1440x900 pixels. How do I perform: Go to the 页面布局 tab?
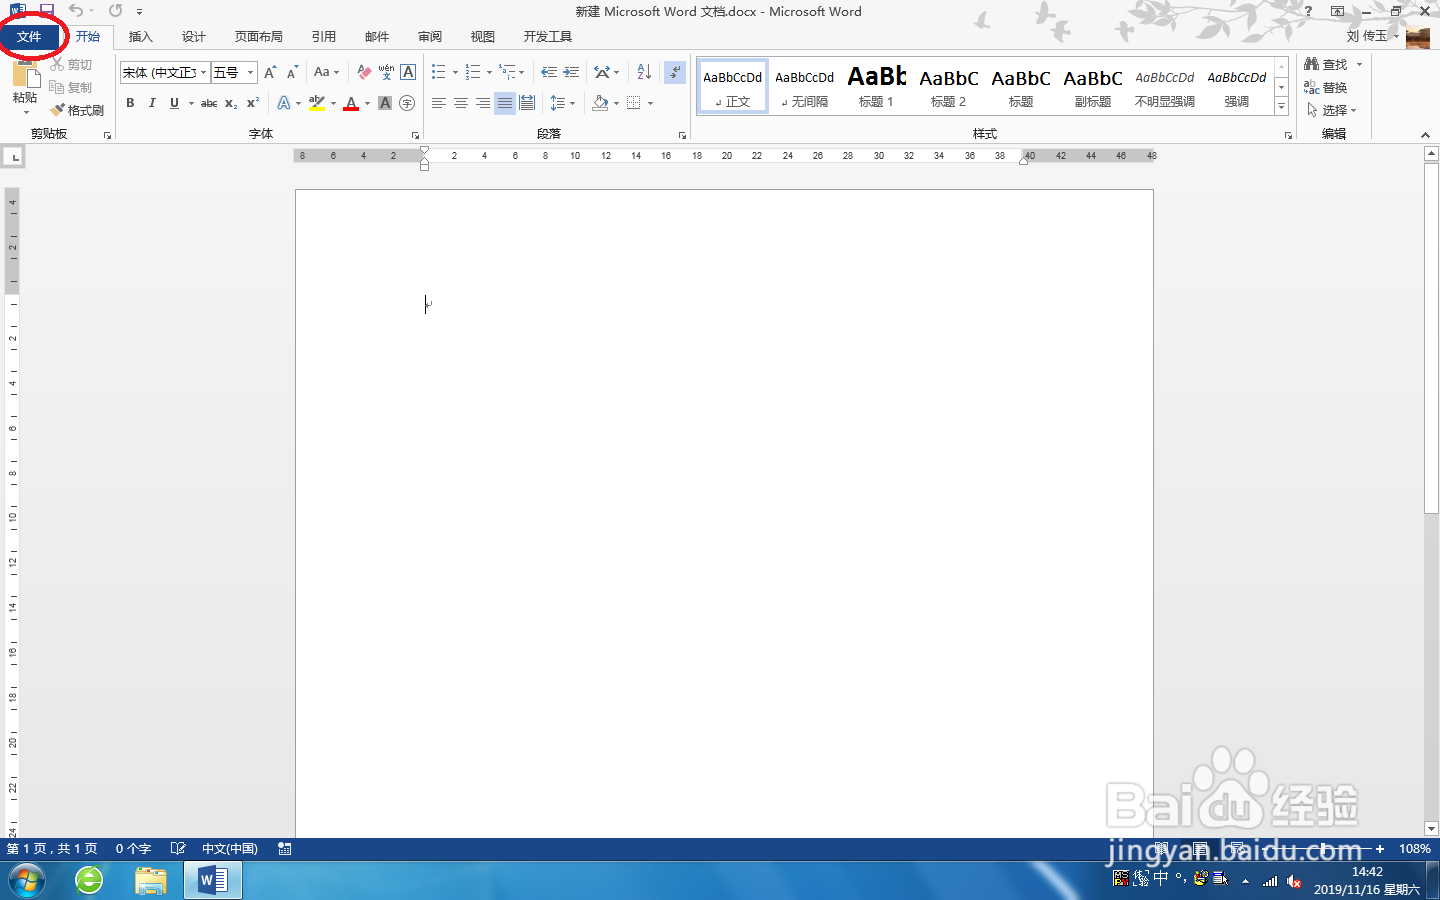(x=259, y=37)
